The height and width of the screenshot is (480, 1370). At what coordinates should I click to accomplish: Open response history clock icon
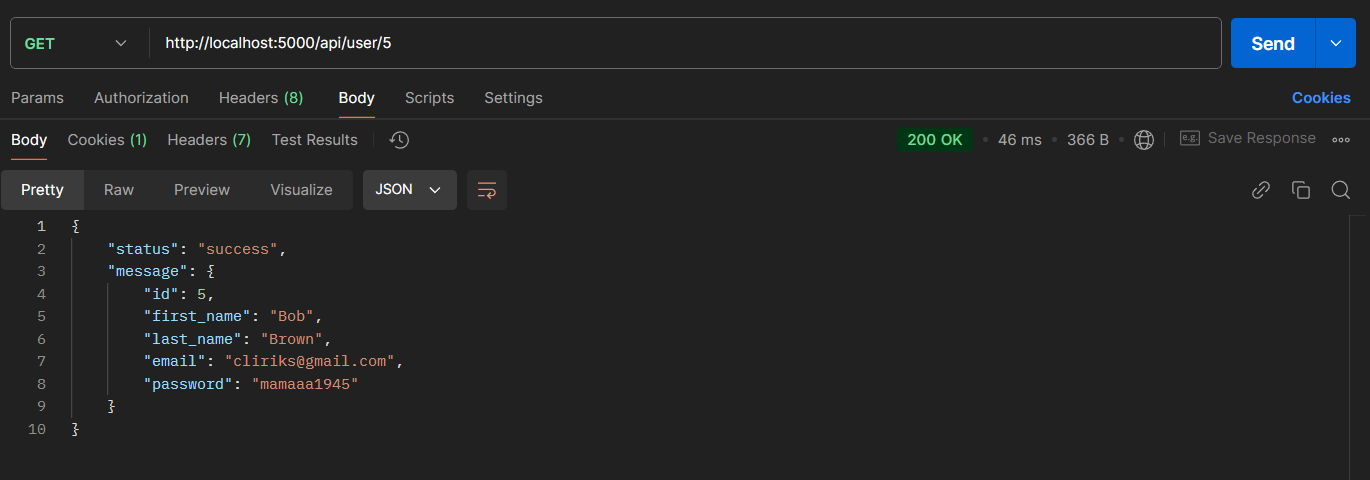[399, 140]
